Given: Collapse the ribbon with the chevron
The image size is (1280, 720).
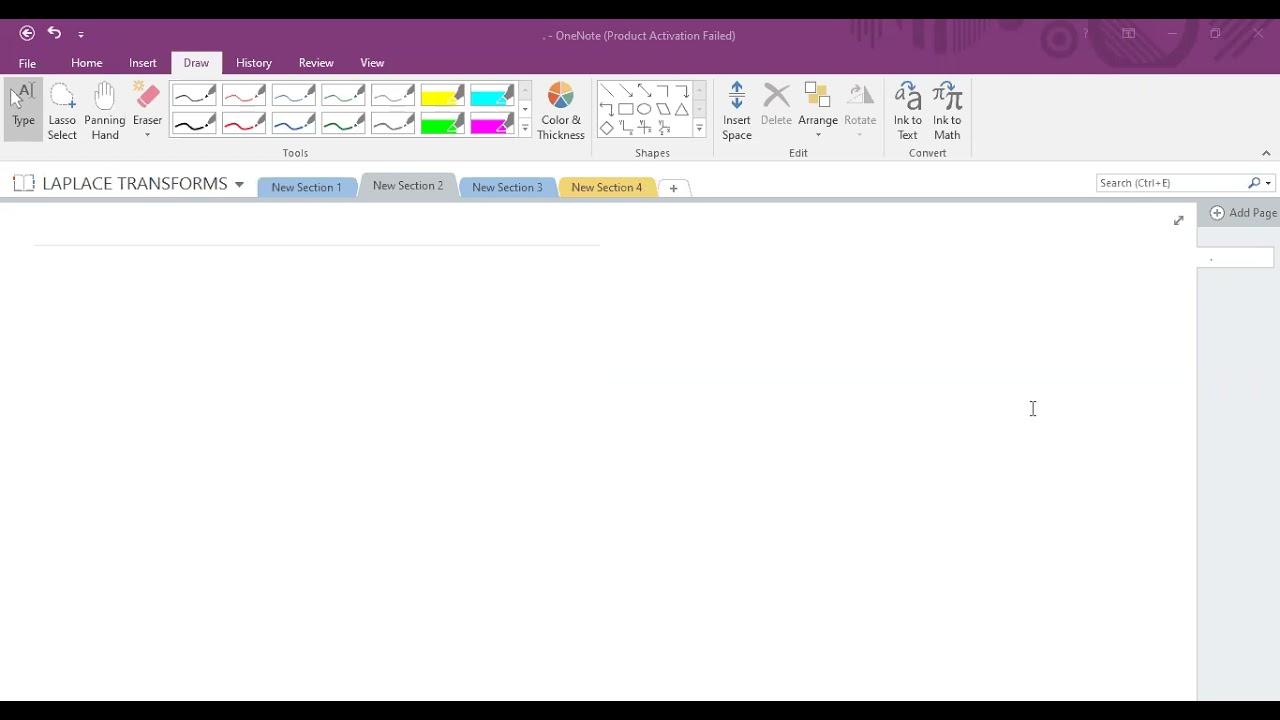Looking at the screenshot, I should 1266,153.
